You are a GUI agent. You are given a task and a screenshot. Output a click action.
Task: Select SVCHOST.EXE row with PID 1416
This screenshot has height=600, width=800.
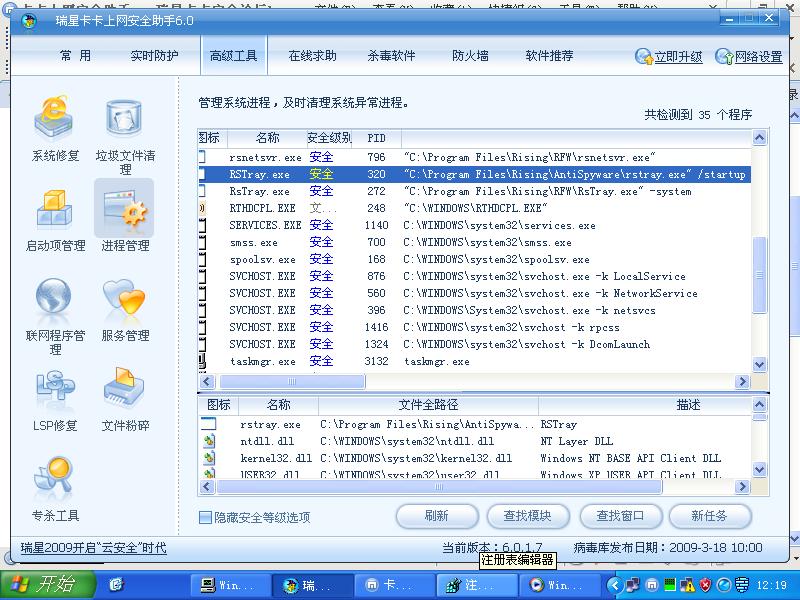[x=474, y=327]
